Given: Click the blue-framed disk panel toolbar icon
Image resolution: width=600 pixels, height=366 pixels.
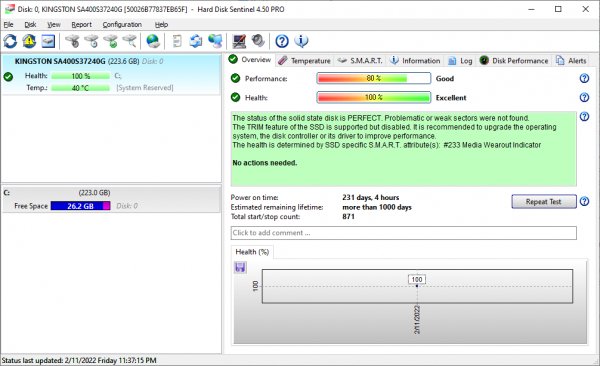Looking at the screenshot, I should pyautogui.click(x=48, y=41).
